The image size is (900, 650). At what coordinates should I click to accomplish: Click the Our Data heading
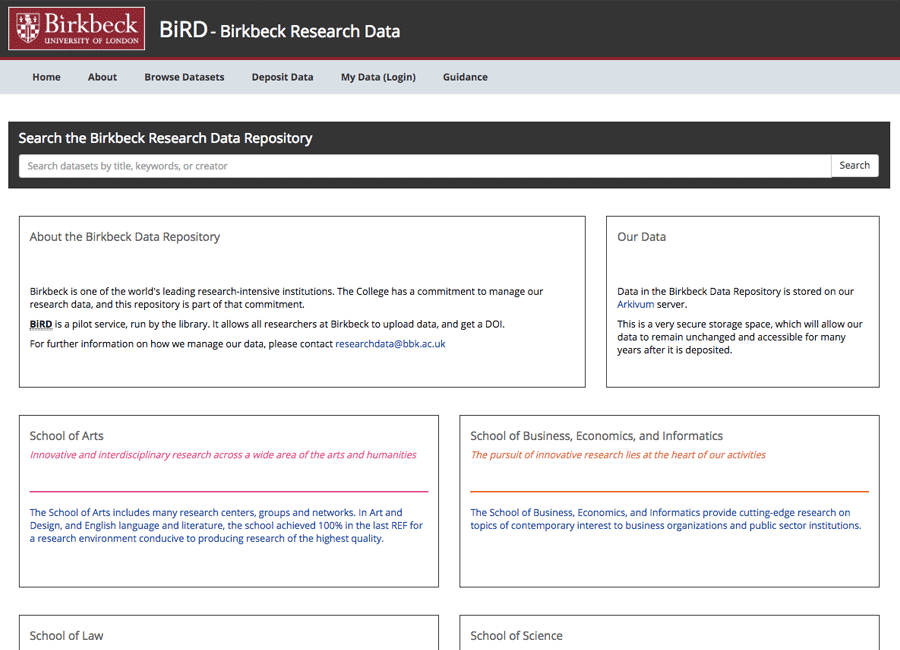pos(642,237)
